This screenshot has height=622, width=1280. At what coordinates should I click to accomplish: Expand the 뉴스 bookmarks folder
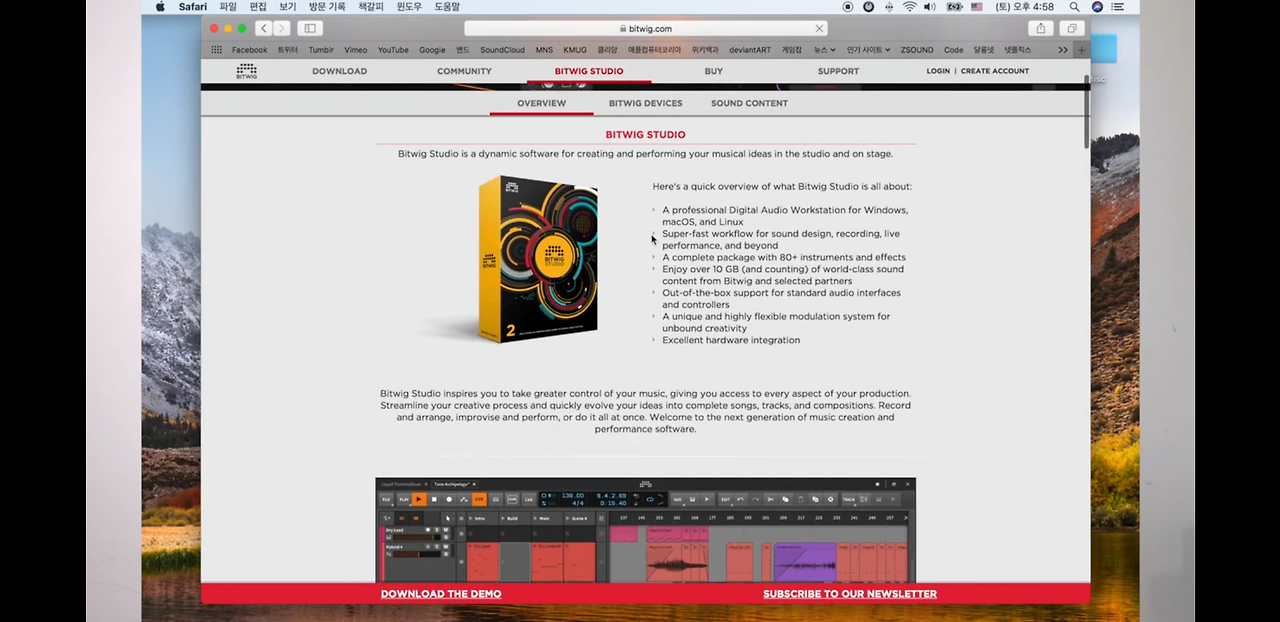[x=823, y=49]
